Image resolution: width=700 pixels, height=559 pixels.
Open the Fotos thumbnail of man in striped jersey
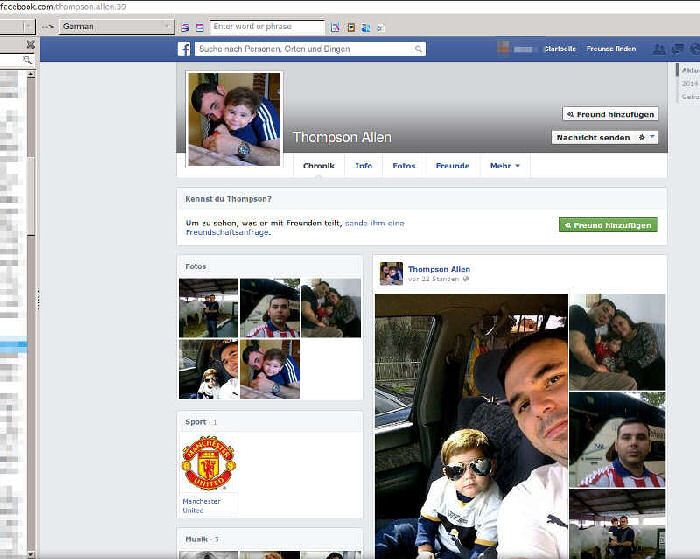pyautogui.click(x=270, y=308)
